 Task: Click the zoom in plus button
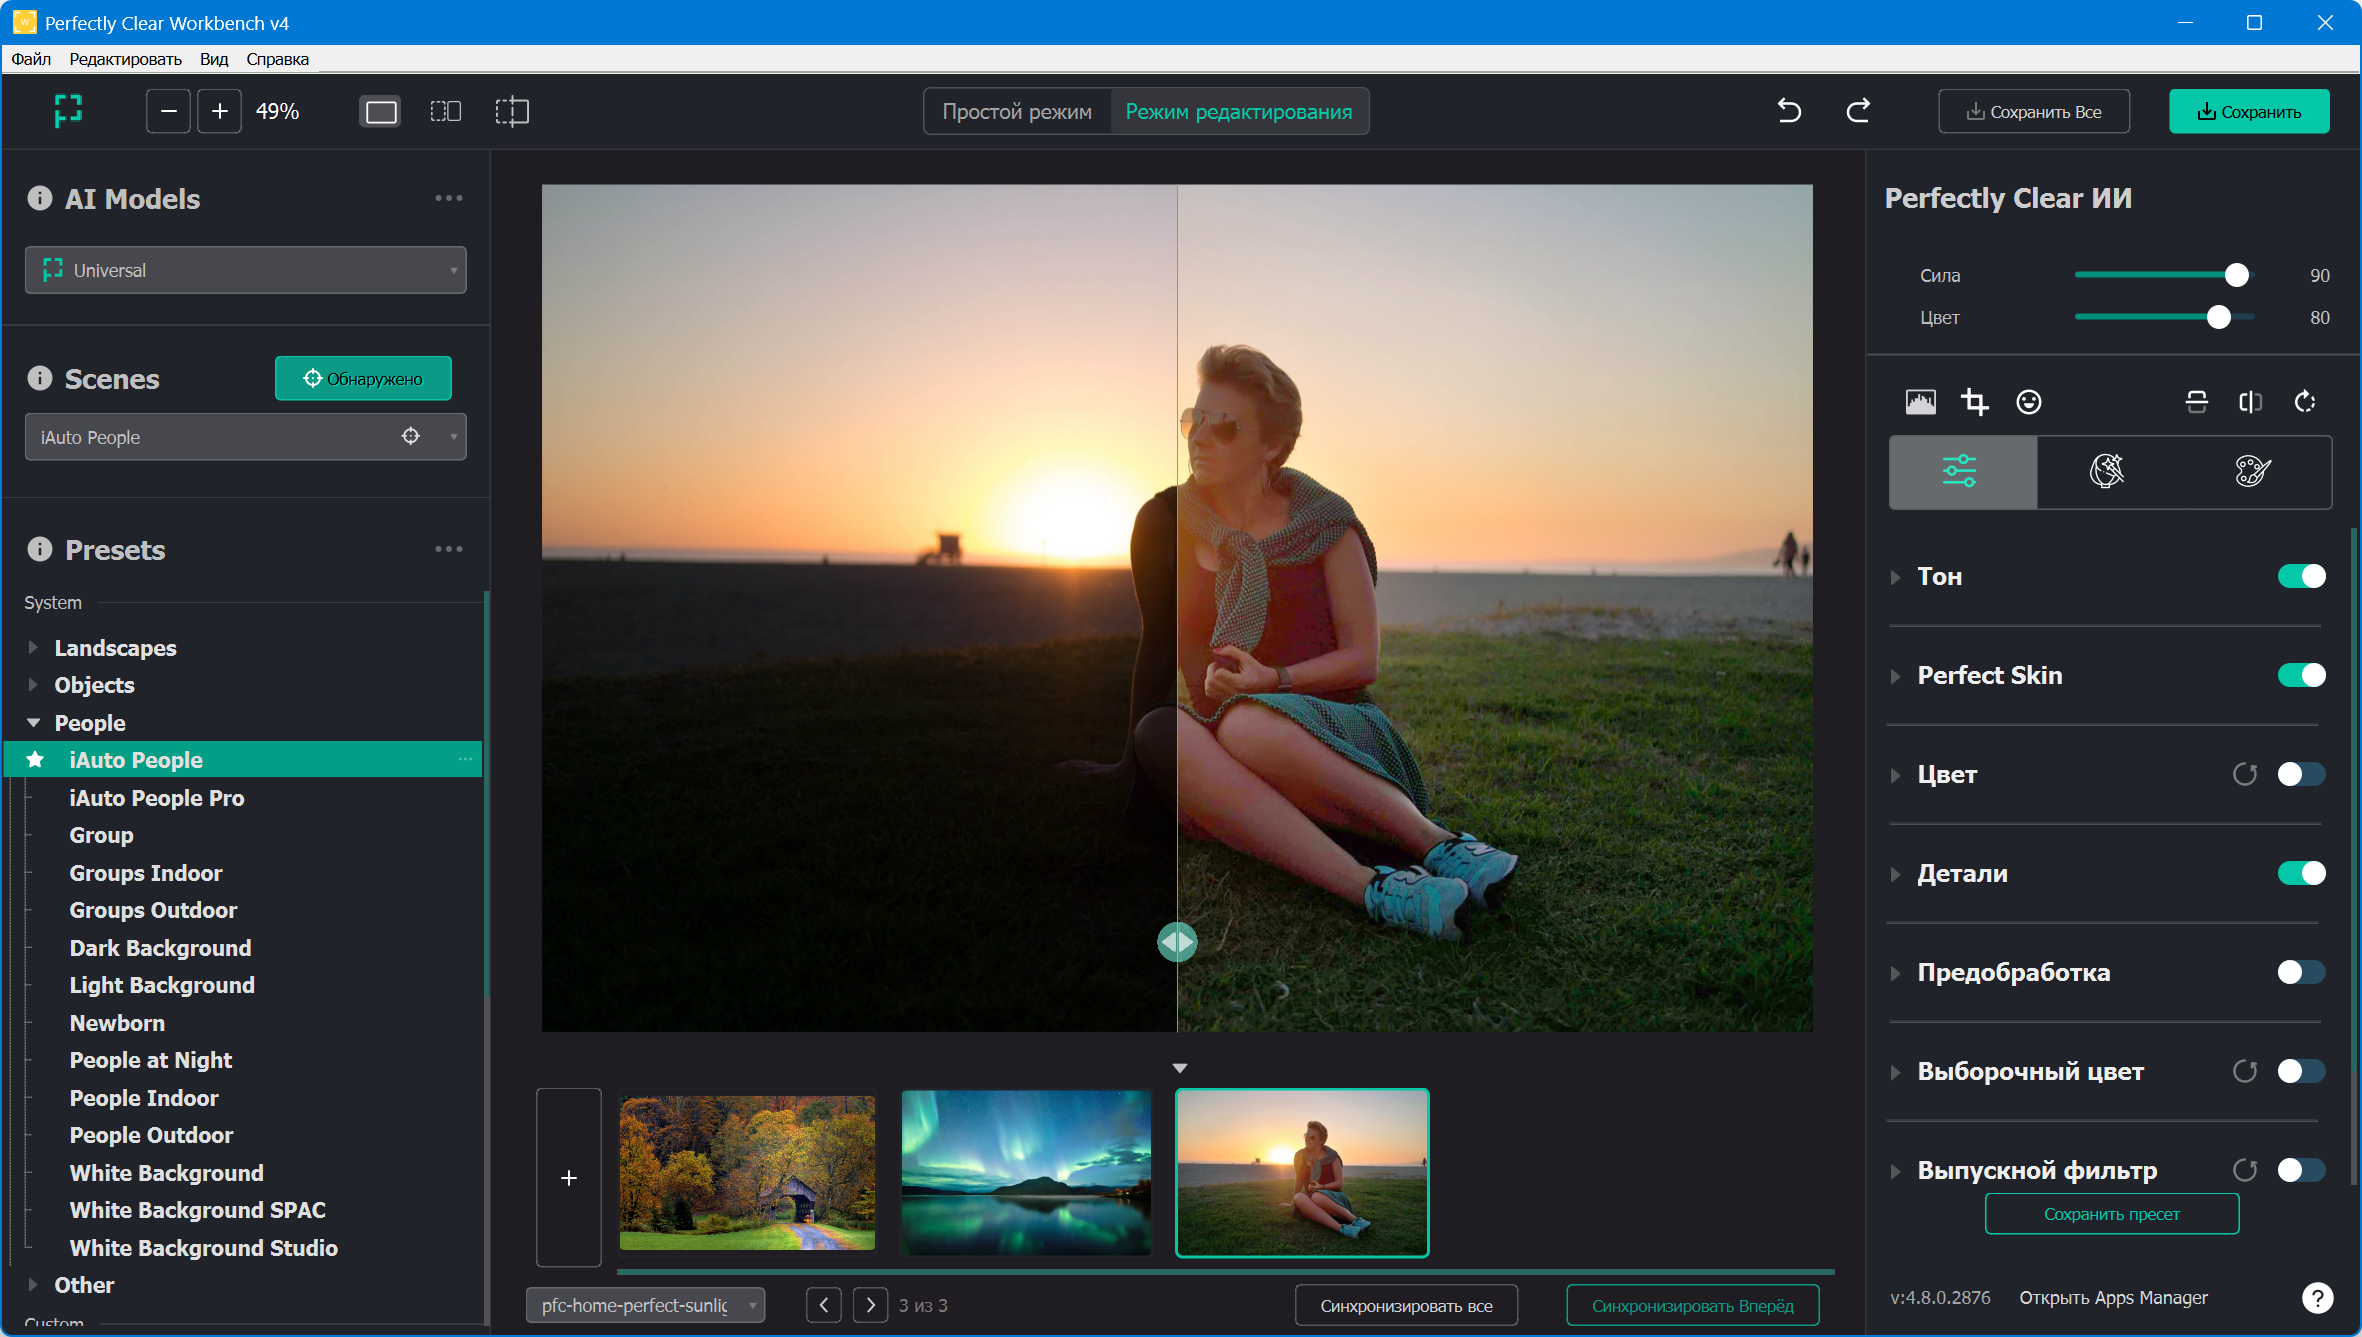coord(220,111)
